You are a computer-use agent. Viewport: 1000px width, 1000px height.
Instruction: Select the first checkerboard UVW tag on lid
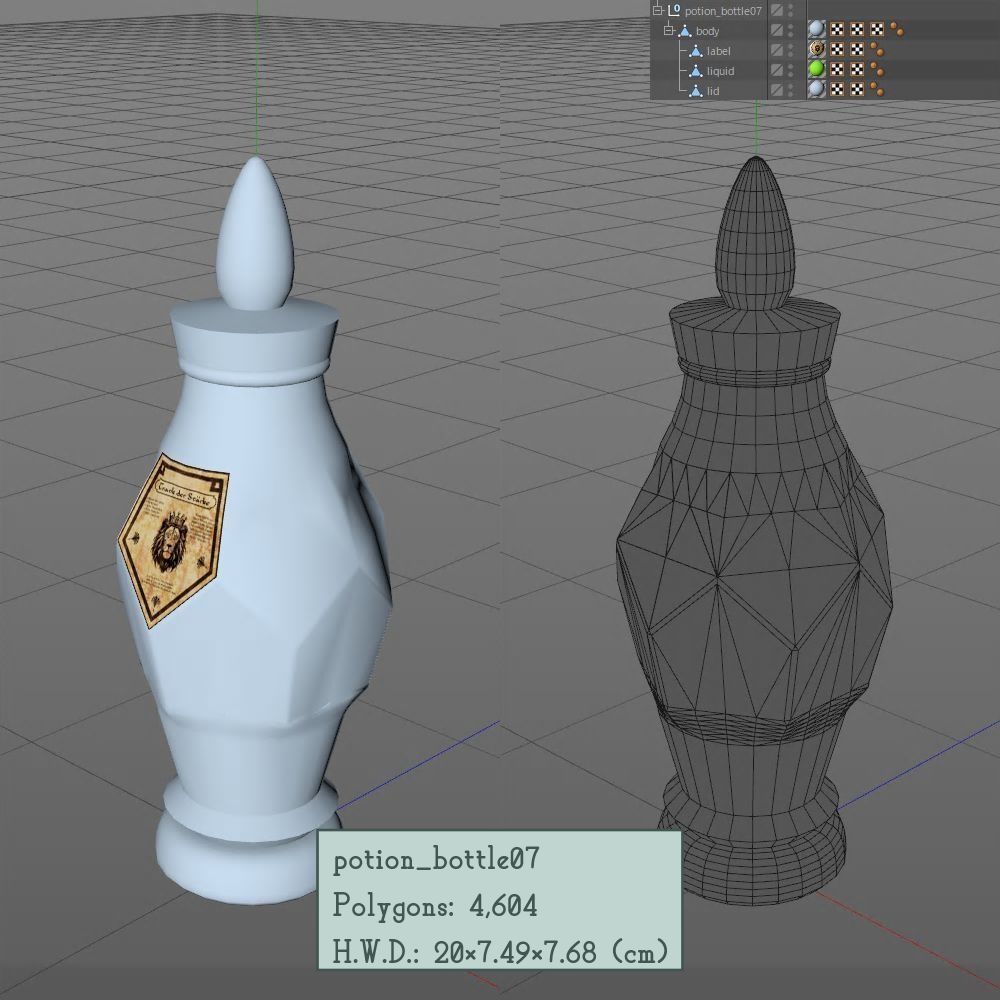(837, 89)
